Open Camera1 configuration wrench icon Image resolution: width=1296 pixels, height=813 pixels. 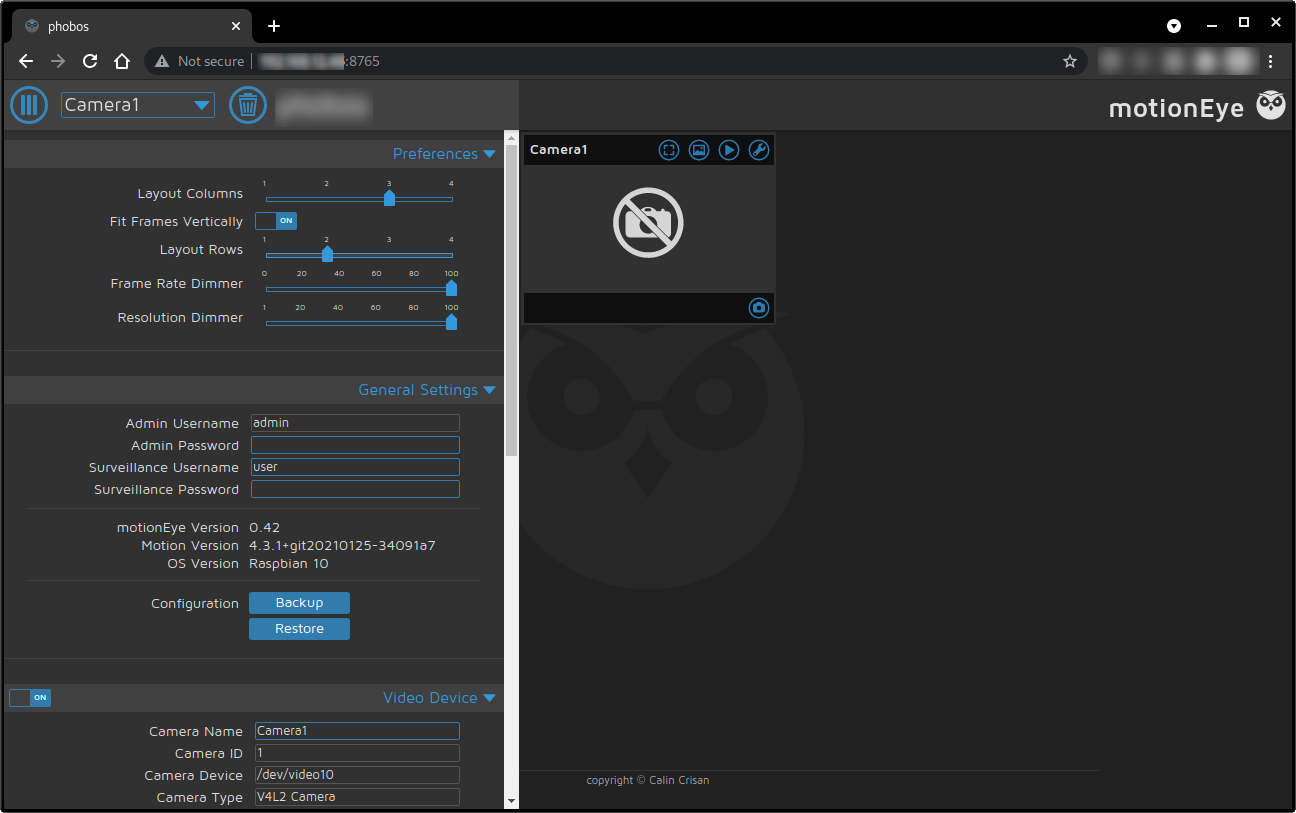(x=758, y=149)
